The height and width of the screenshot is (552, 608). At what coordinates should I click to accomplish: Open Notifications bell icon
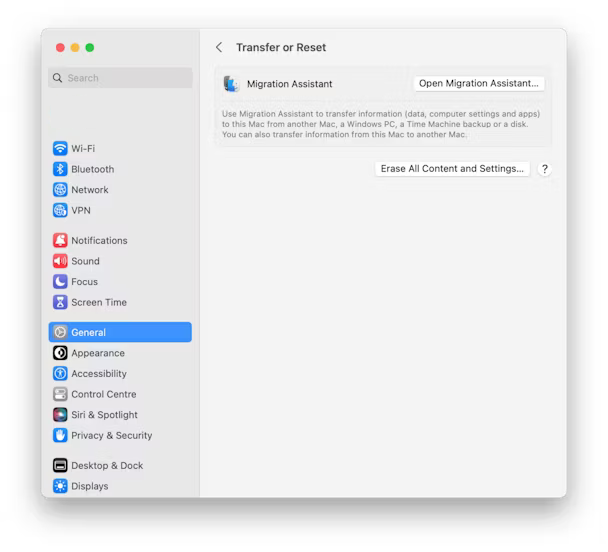60,241
